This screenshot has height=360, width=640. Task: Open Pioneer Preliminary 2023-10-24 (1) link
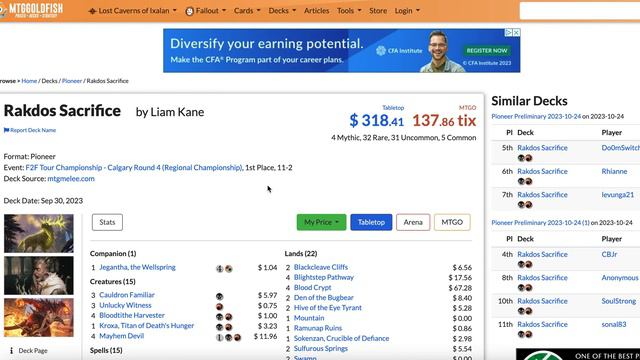point(540,222)
